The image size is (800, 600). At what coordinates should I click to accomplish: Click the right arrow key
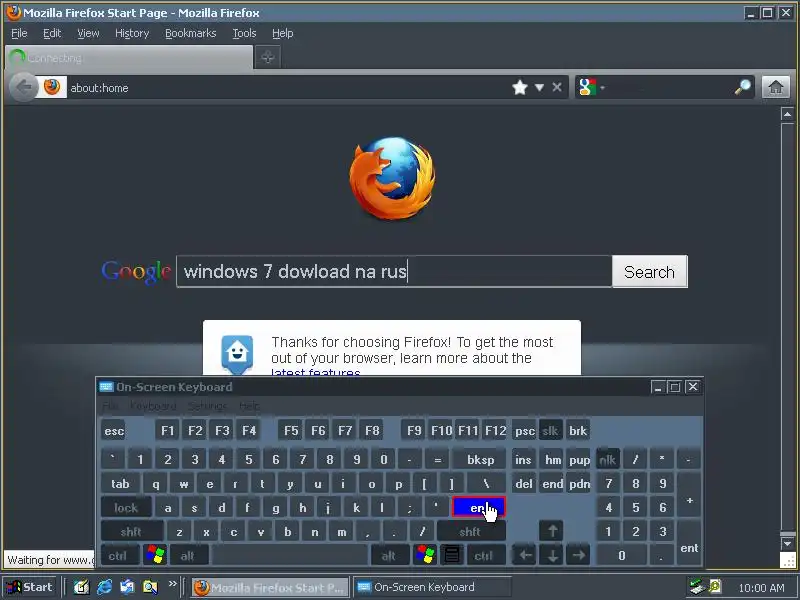click(x=578, y=555)
